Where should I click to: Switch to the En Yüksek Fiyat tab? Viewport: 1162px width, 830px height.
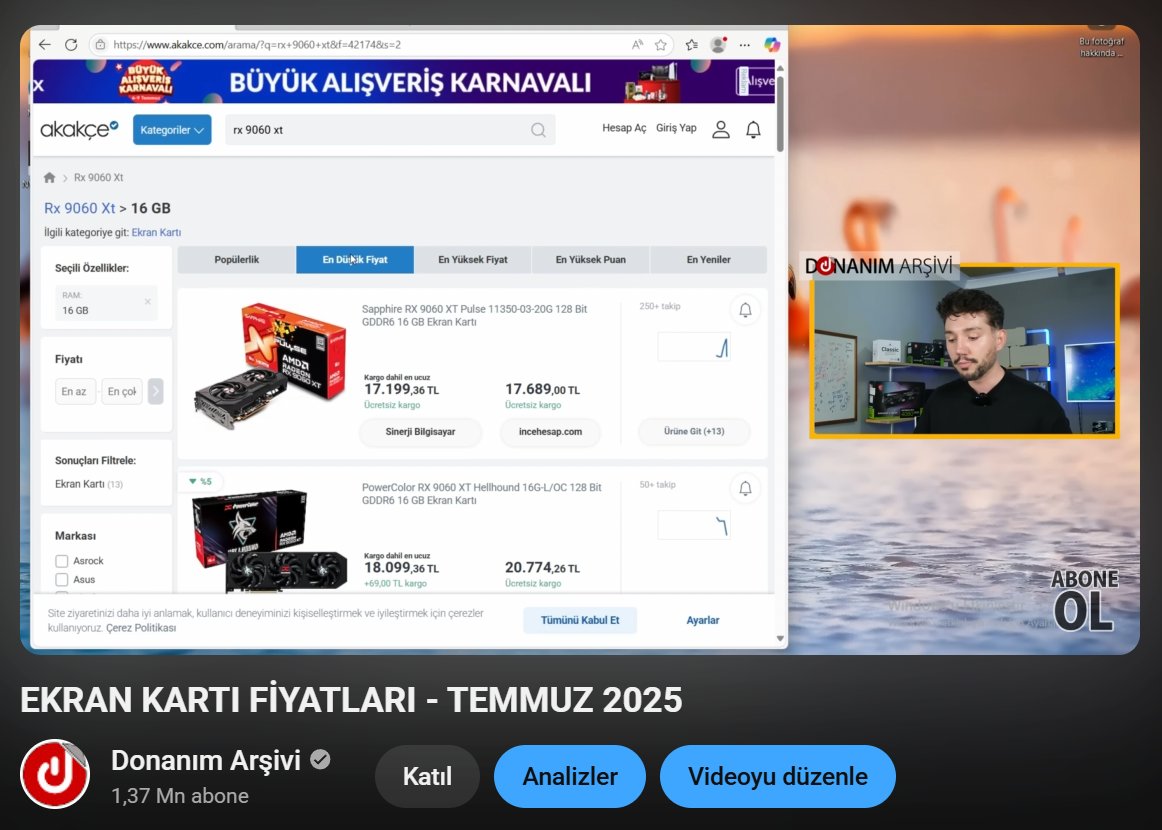(x=473, y=259)
